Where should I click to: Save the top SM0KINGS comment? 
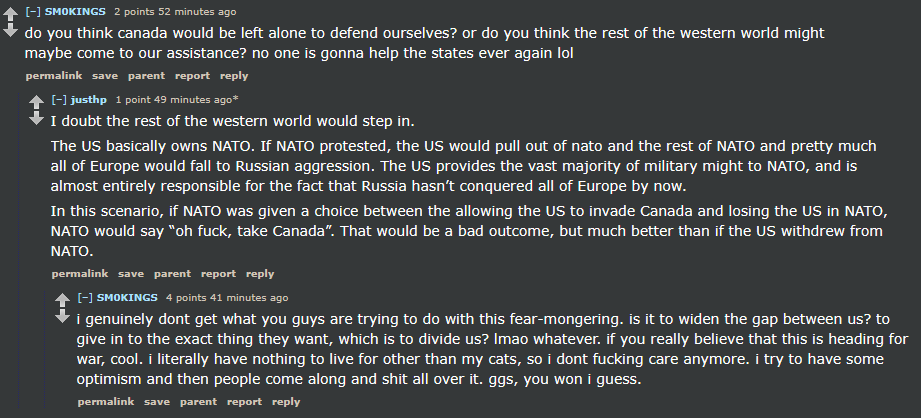tap(105, 76)
